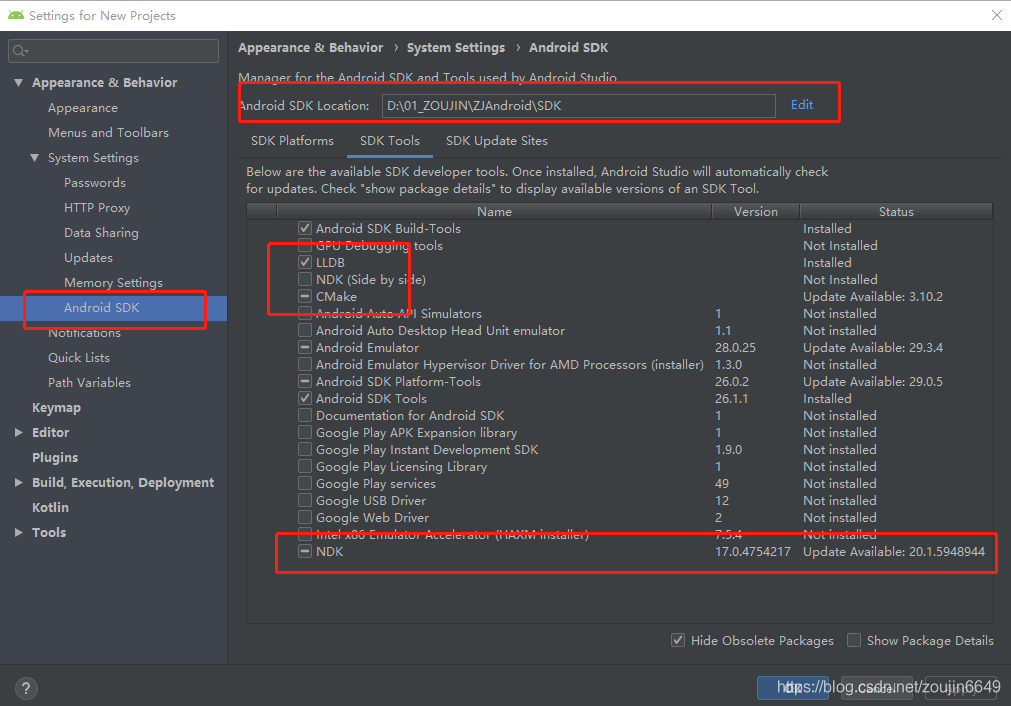Image resolution: width=1011 pixels, height=706 pixels.
Task: Click the Version column header
Action: pyautogui.click(x=756, y=211)
